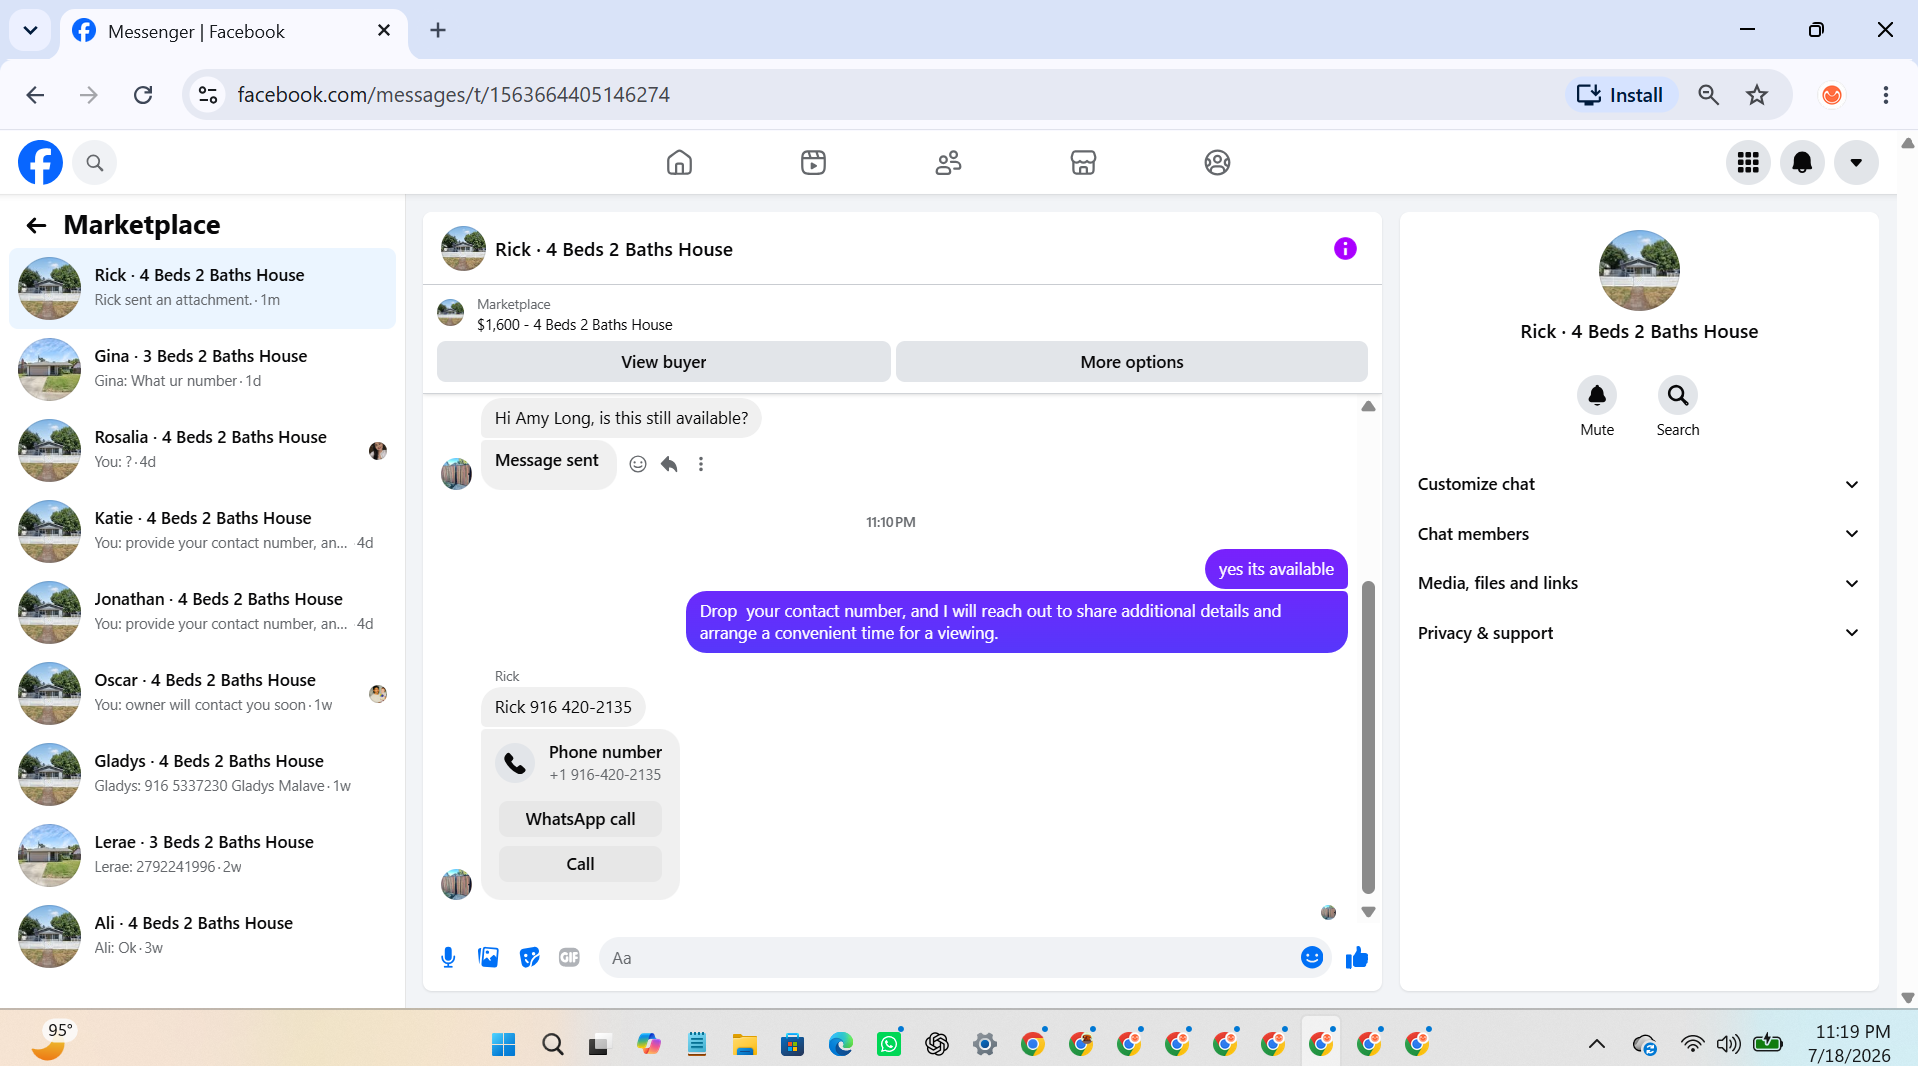Viewport: 1918px width, 1066px height.
Task: Open Jonathan 4 Beds 2 Baths House chat
Action: [203, 612]
